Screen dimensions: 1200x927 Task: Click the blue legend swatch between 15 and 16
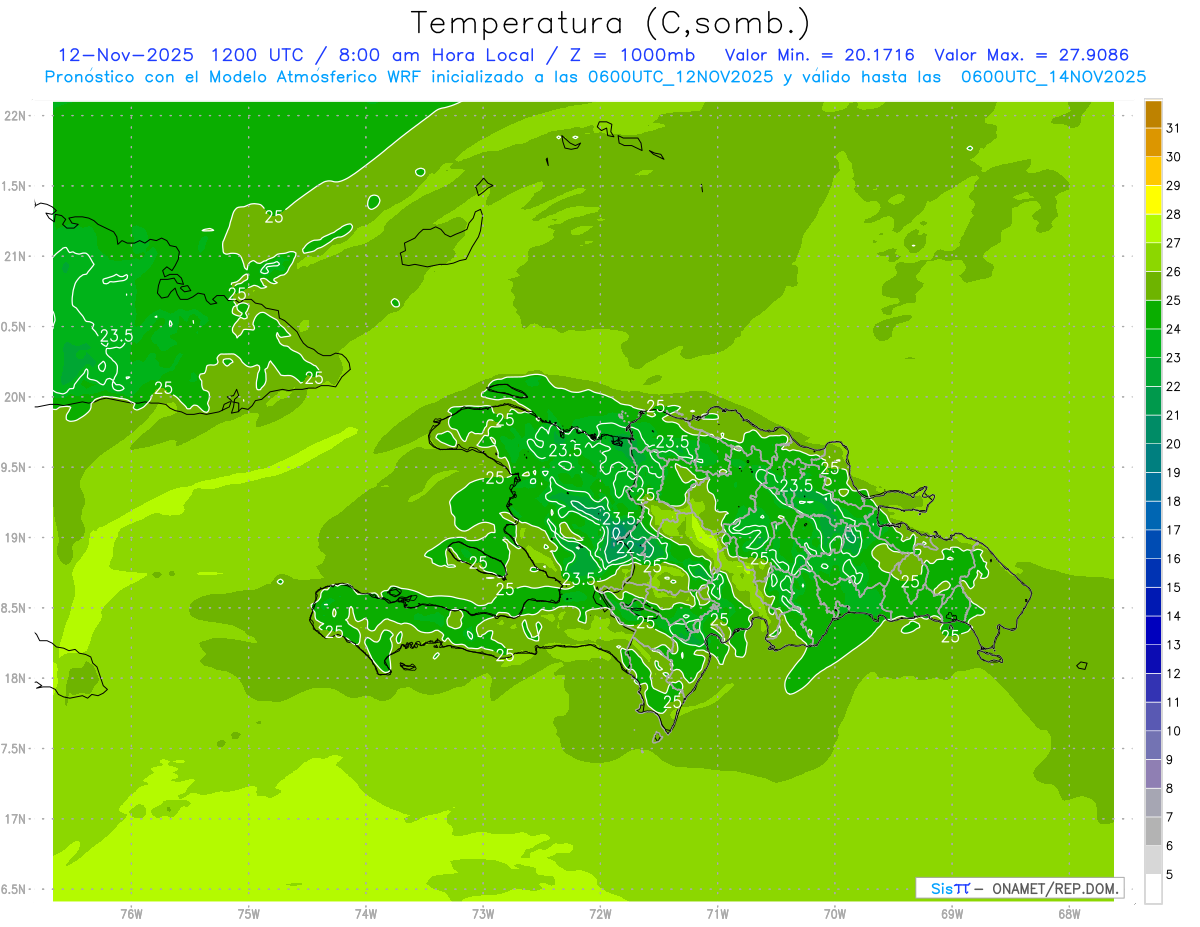coord(1153,573)
